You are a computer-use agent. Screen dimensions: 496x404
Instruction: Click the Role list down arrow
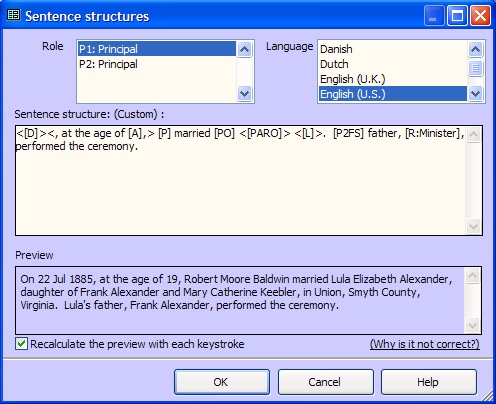244,94
